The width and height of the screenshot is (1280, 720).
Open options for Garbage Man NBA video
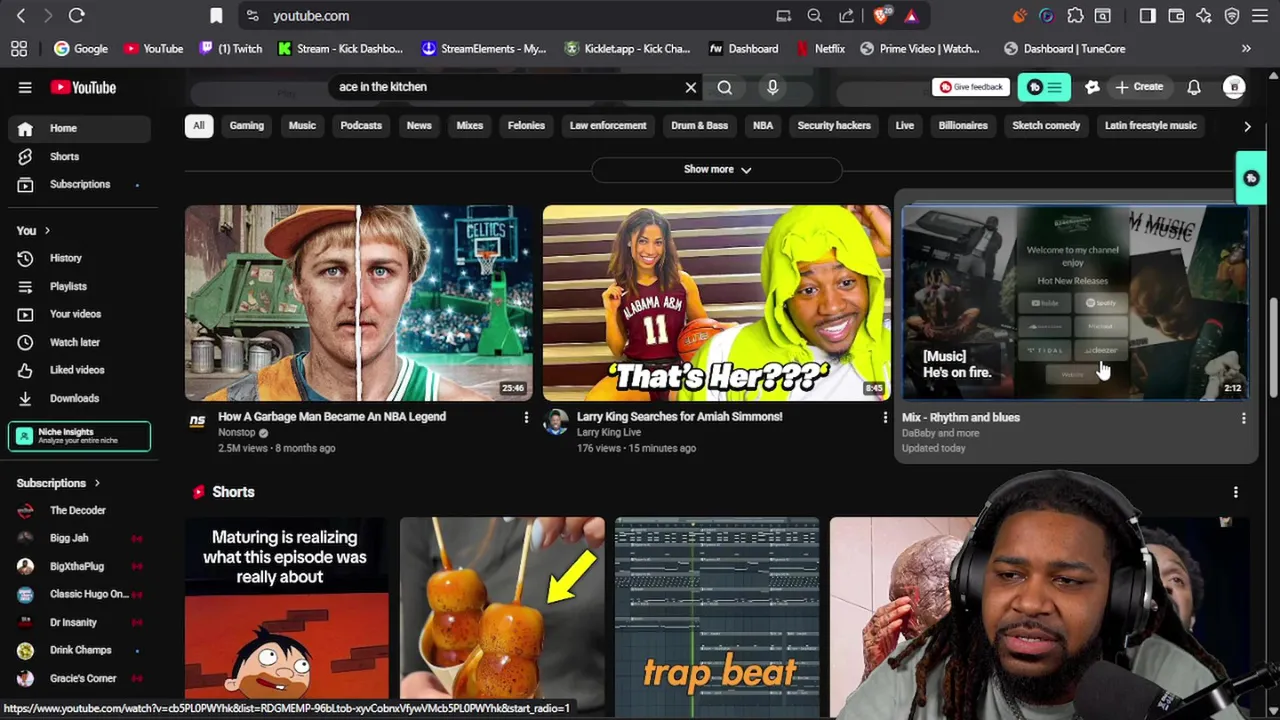tap(526, 417)
